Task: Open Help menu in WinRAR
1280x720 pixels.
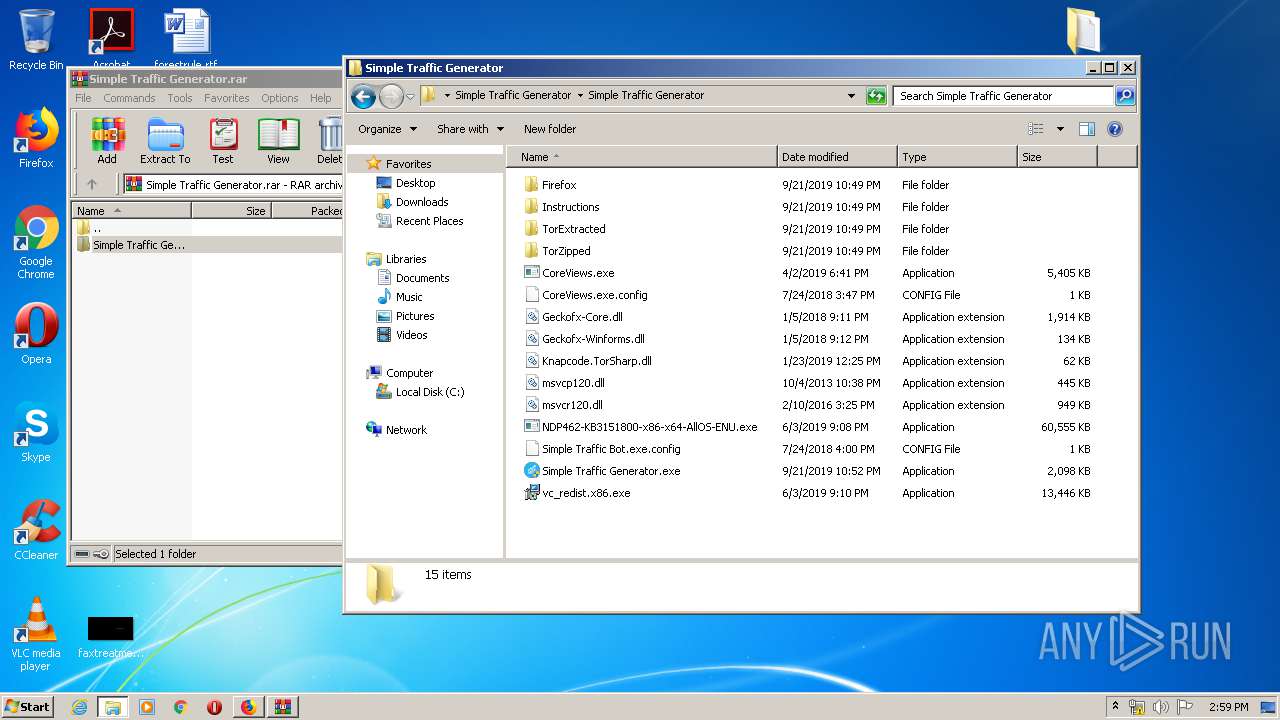Action: click(x=320, y=98)
